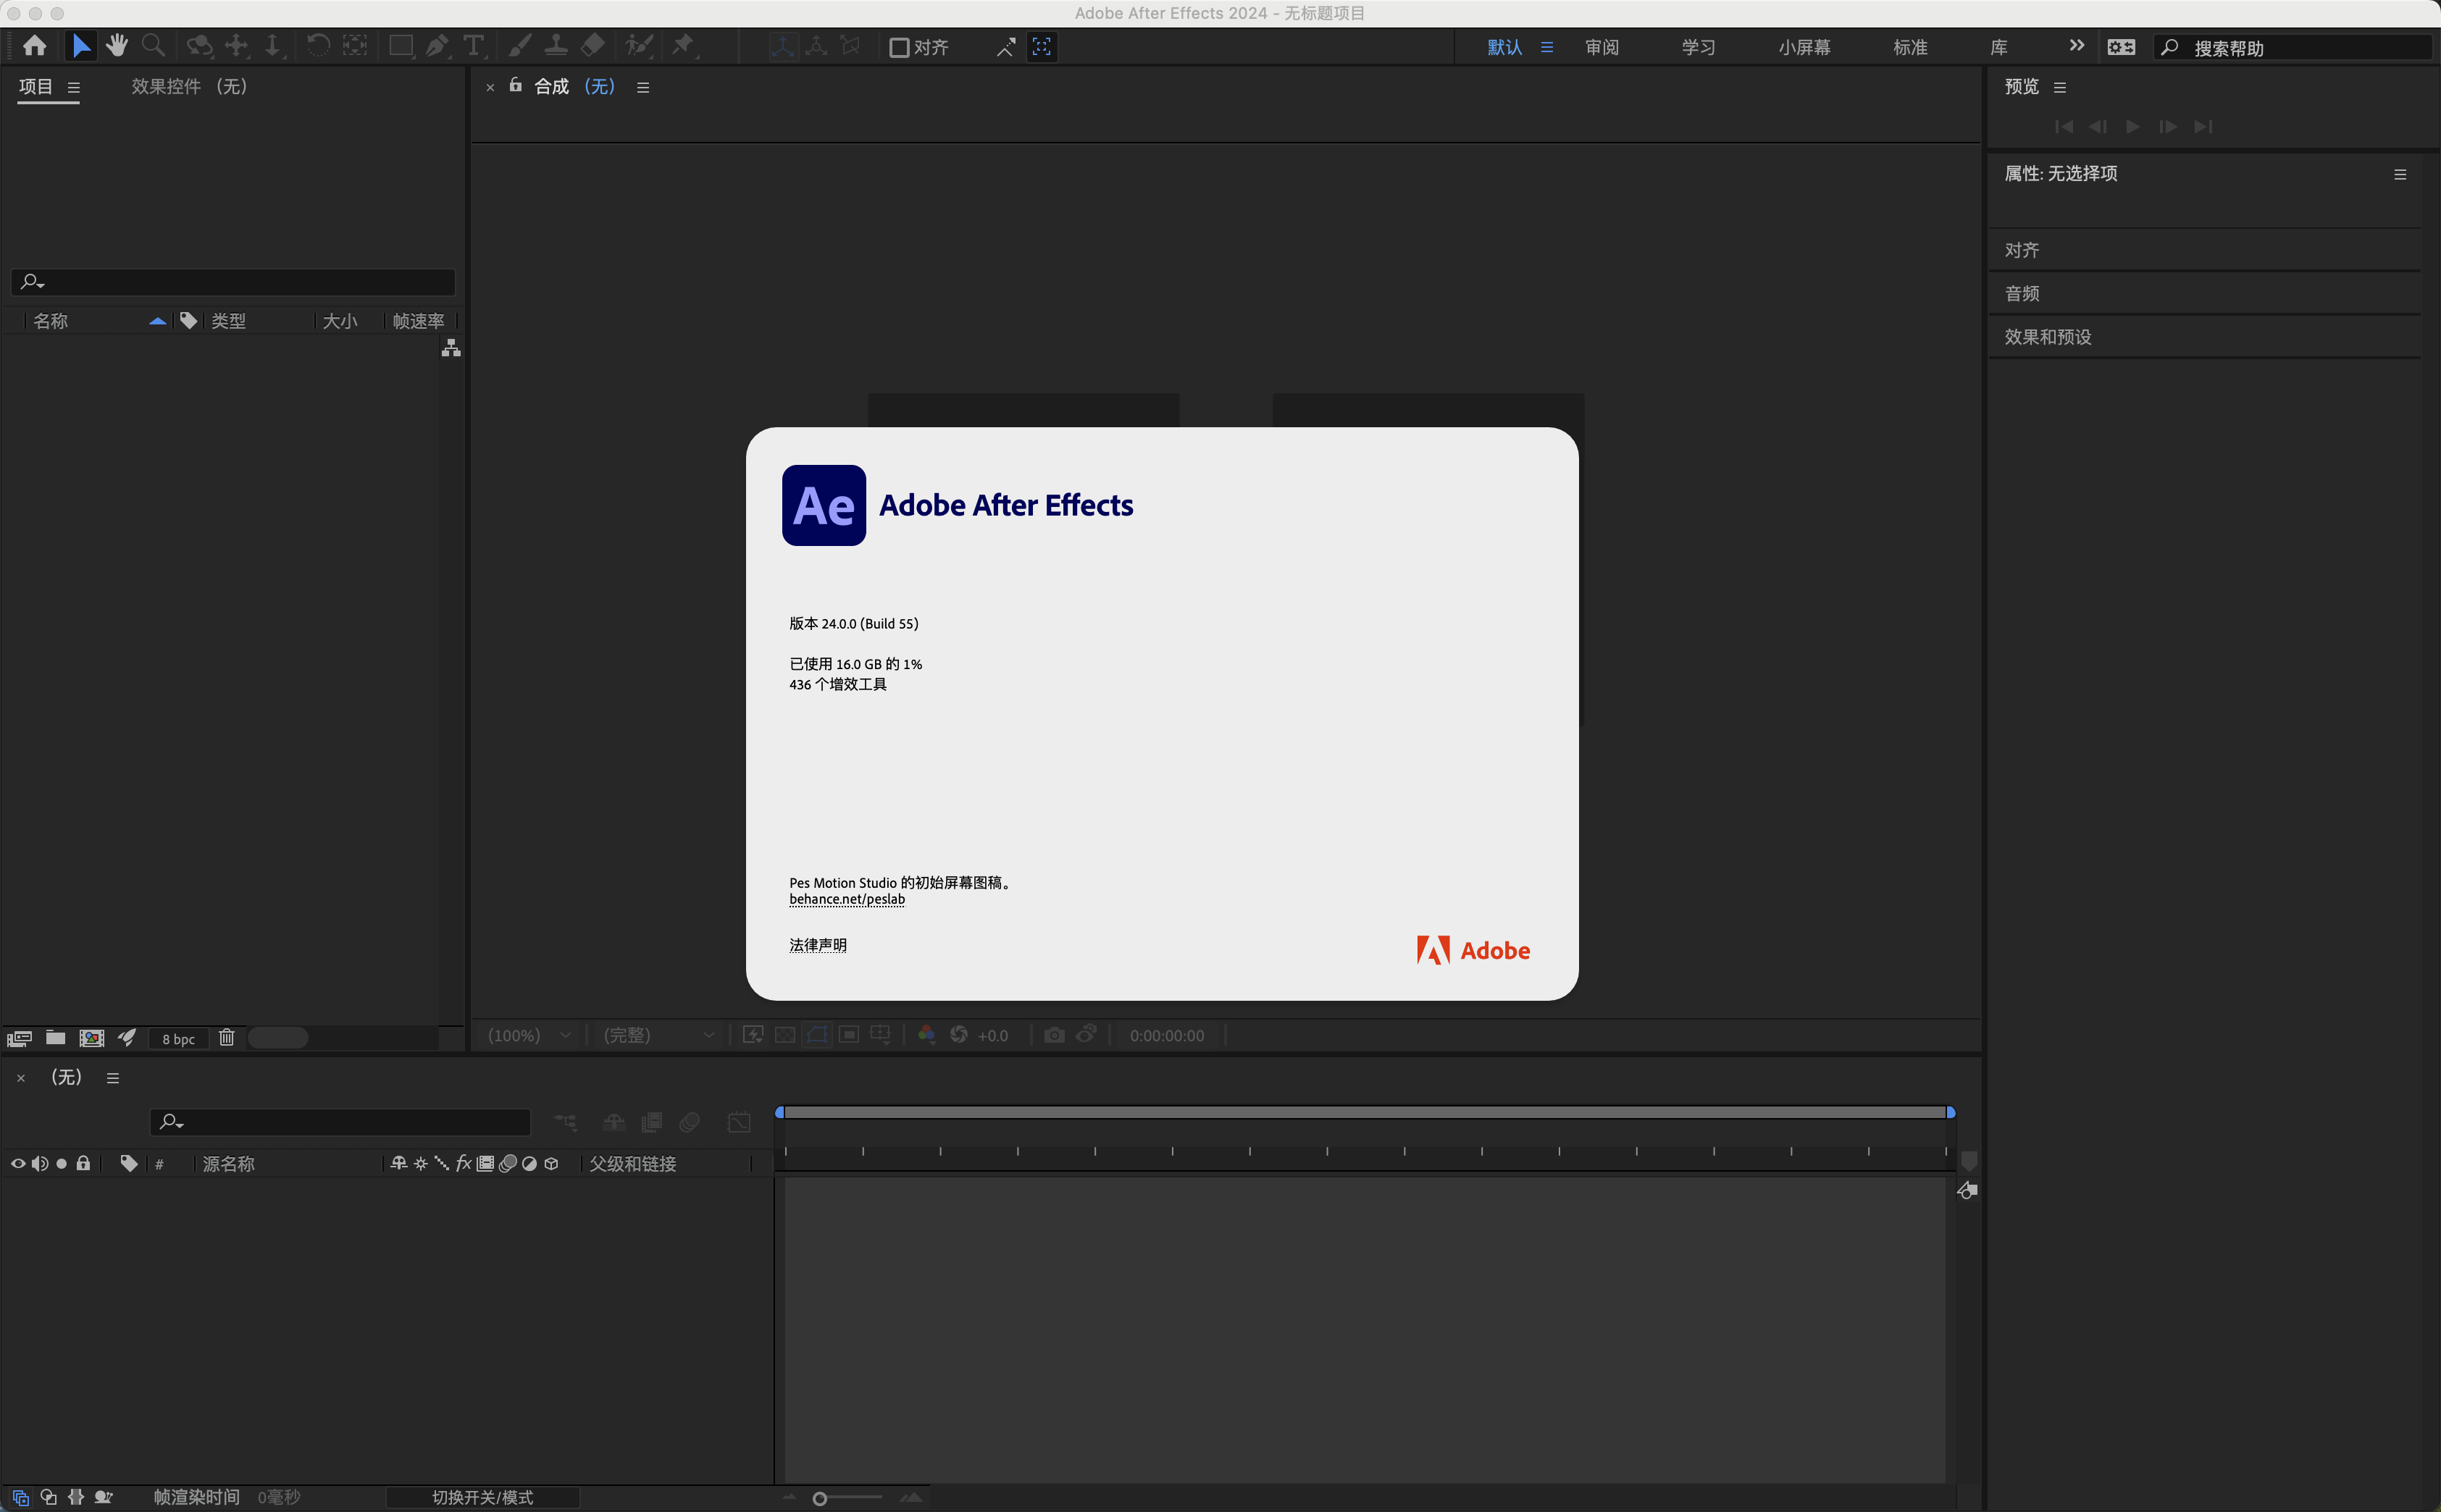Click the project flowchart view icon
This screenshot has width=2441, height=1512.
coord(451,348)
